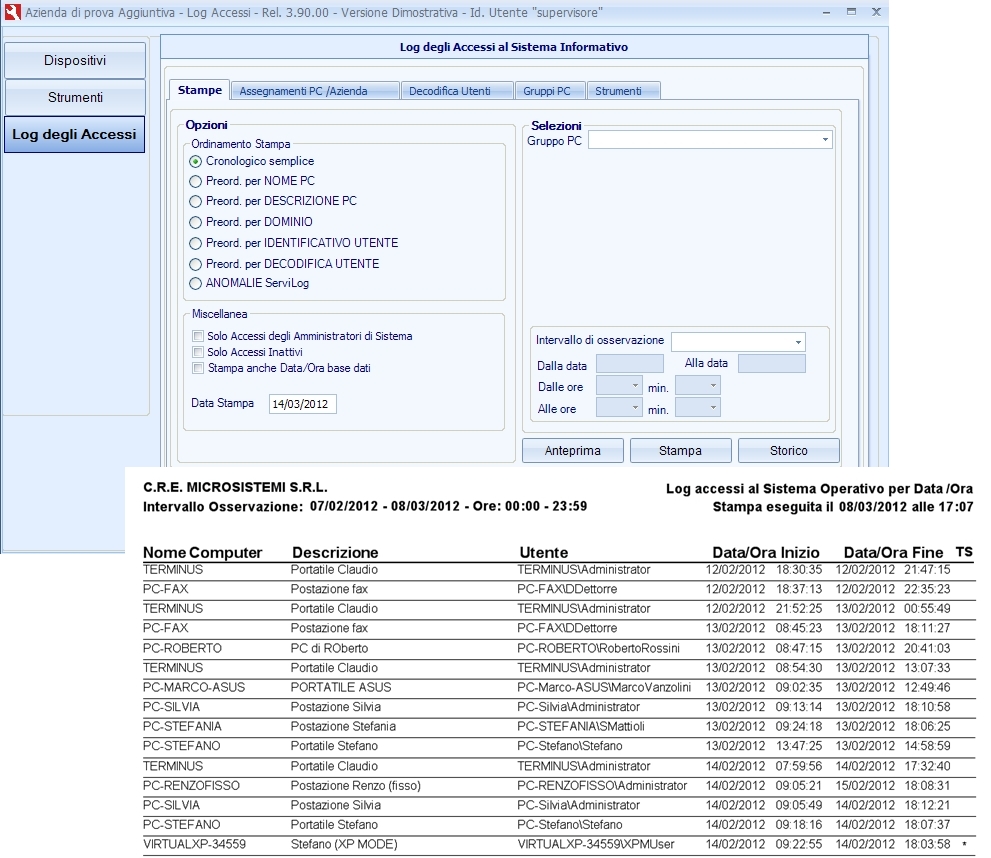The width and height of the screenshot is (991, 858).
Task: Open the Intervallo di osservazione dropdown
Action: 798,342
